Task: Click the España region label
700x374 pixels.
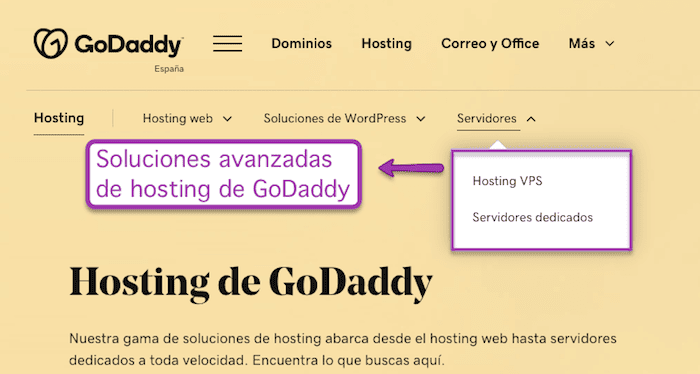Action: click(169, 69)
